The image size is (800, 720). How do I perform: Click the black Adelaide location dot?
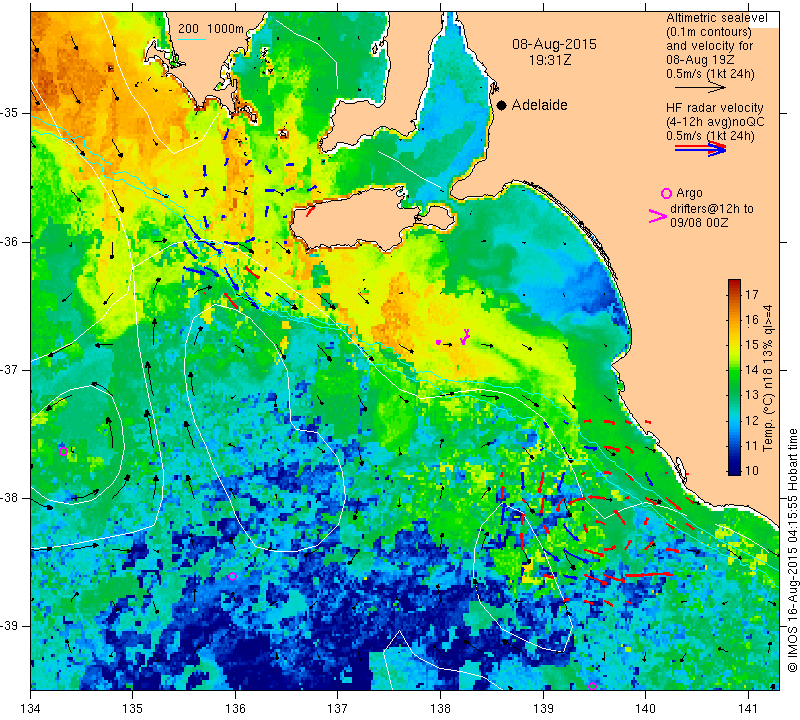click(502, 105)
